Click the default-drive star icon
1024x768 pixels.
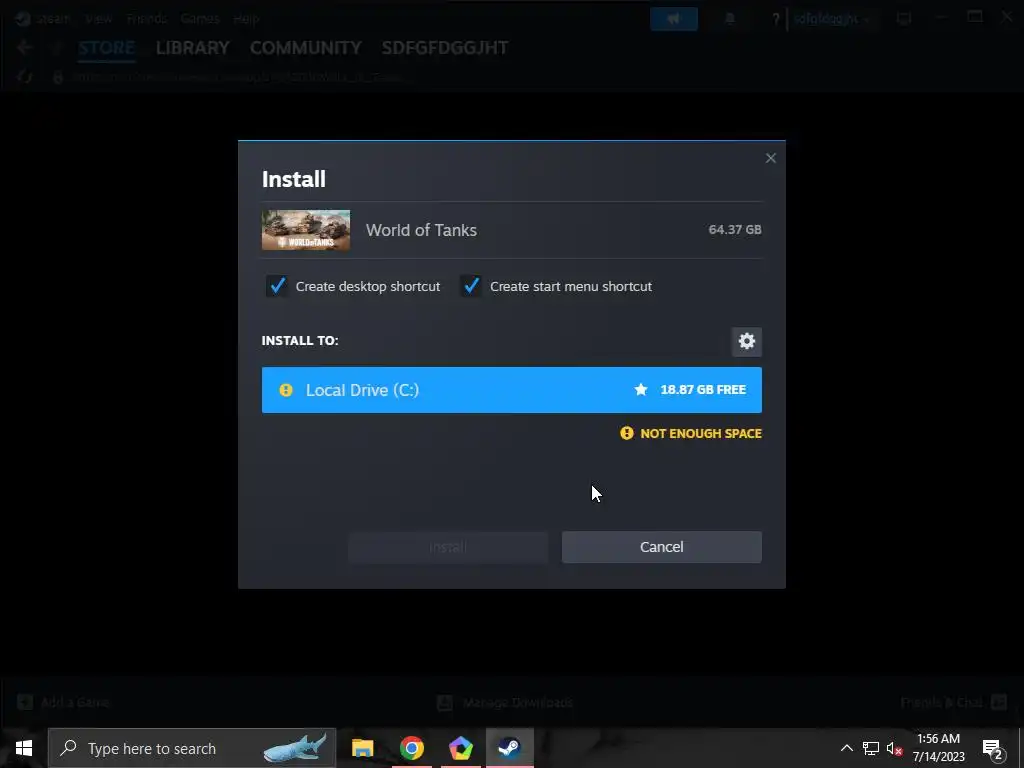[641, 389]
